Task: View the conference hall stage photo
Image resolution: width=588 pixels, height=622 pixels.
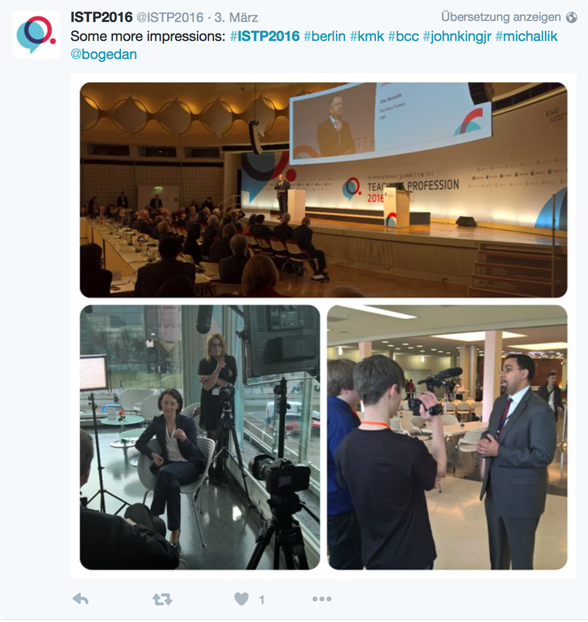Action: coord(323,190)
